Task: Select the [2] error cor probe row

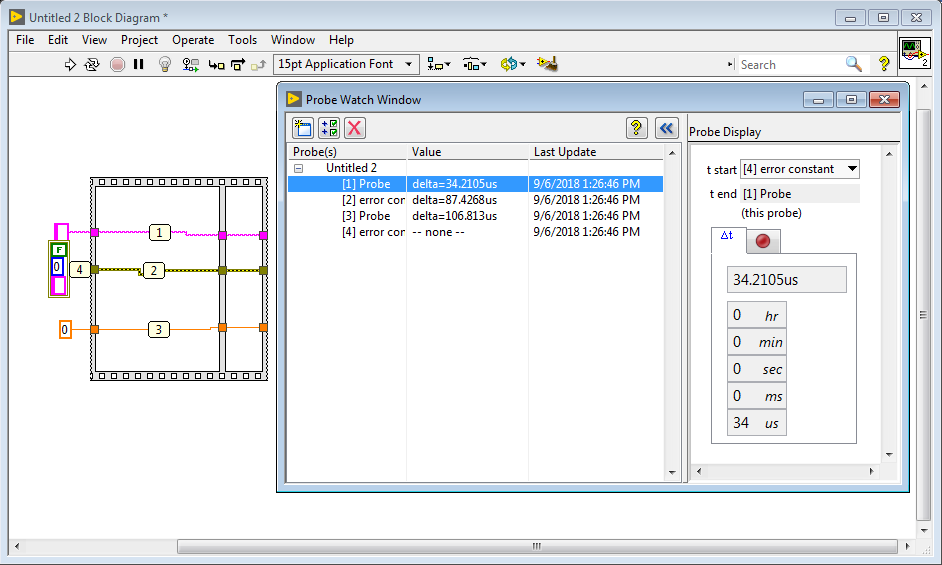Action: pos(475,200)
